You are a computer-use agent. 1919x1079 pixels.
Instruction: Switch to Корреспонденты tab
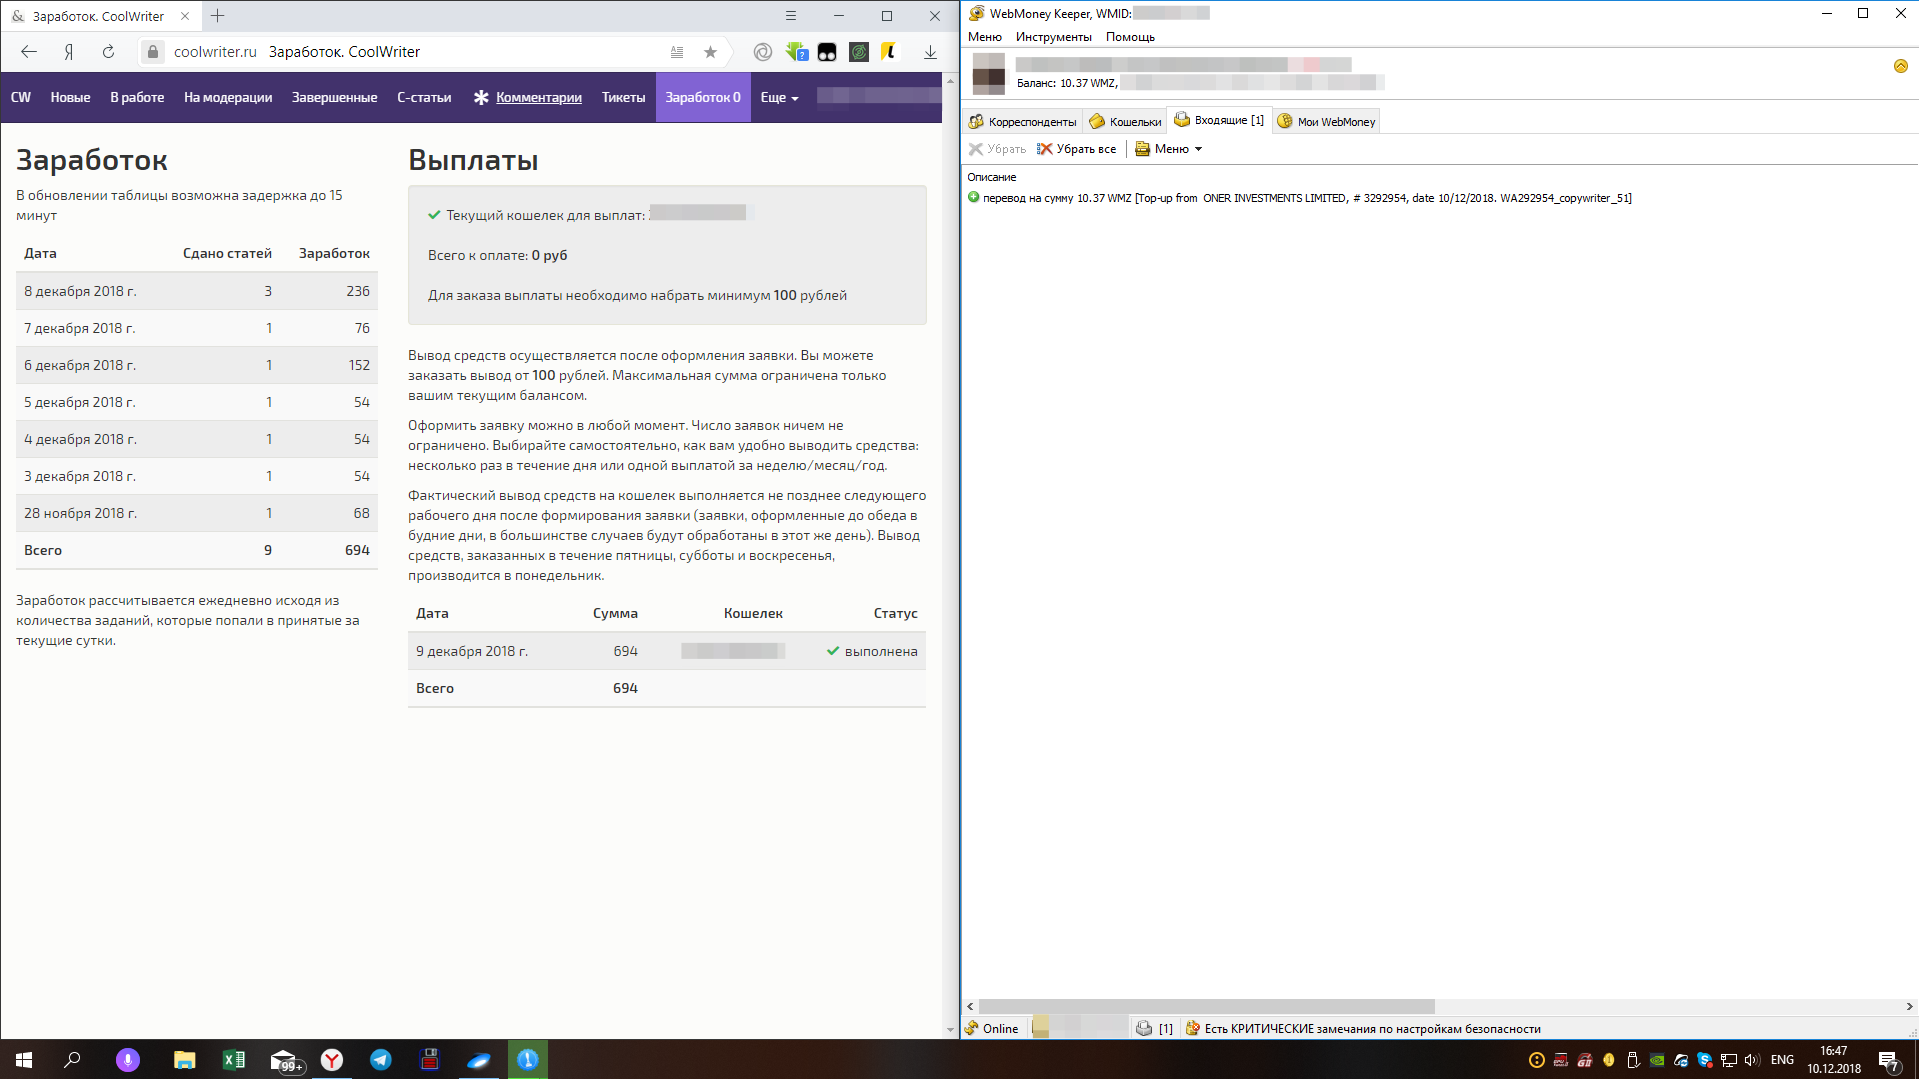(1023, 122)
